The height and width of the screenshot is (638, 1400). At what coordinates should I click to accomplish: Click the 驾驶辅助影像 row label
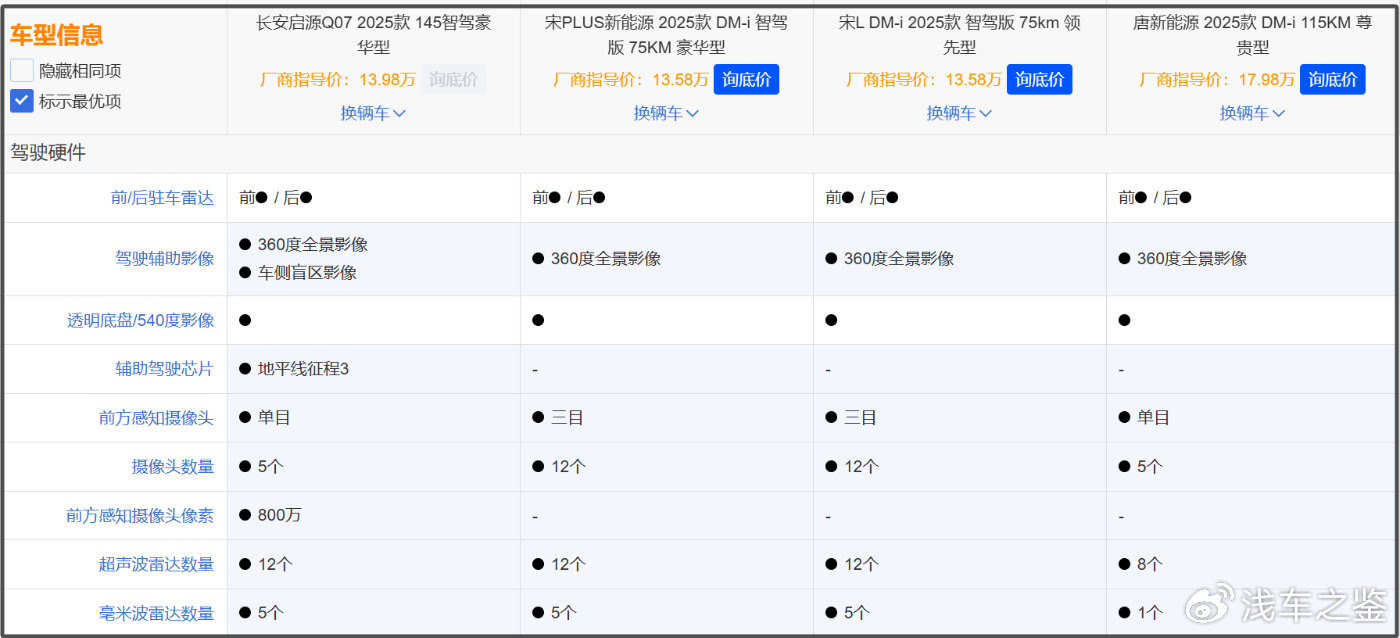coord(164,259)
